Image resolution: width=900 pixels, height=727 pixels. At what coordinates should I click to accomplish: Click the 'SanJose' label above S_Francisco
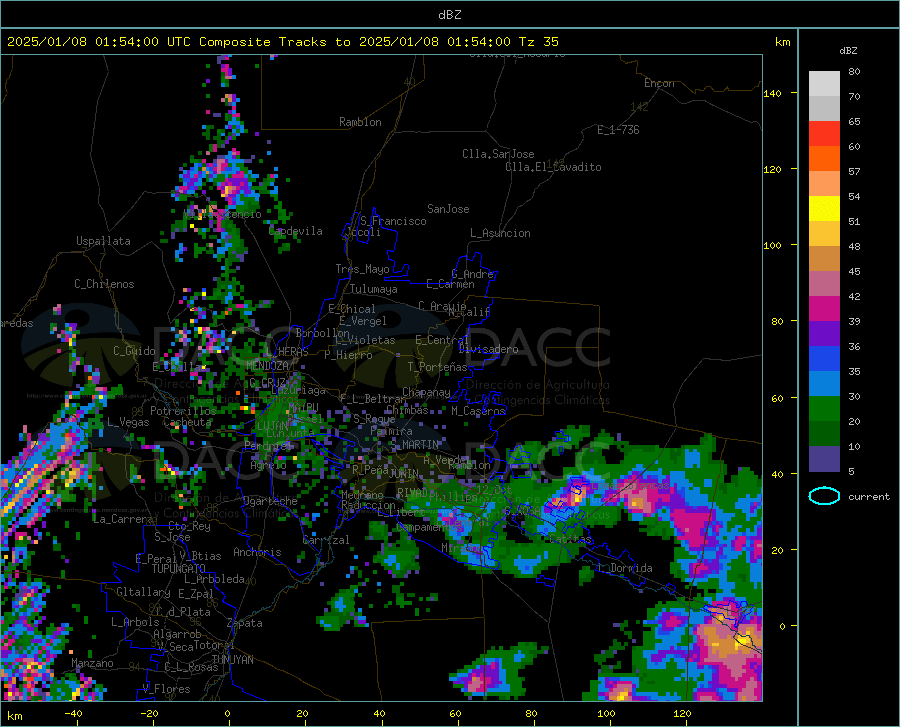(x=448, y=209)
